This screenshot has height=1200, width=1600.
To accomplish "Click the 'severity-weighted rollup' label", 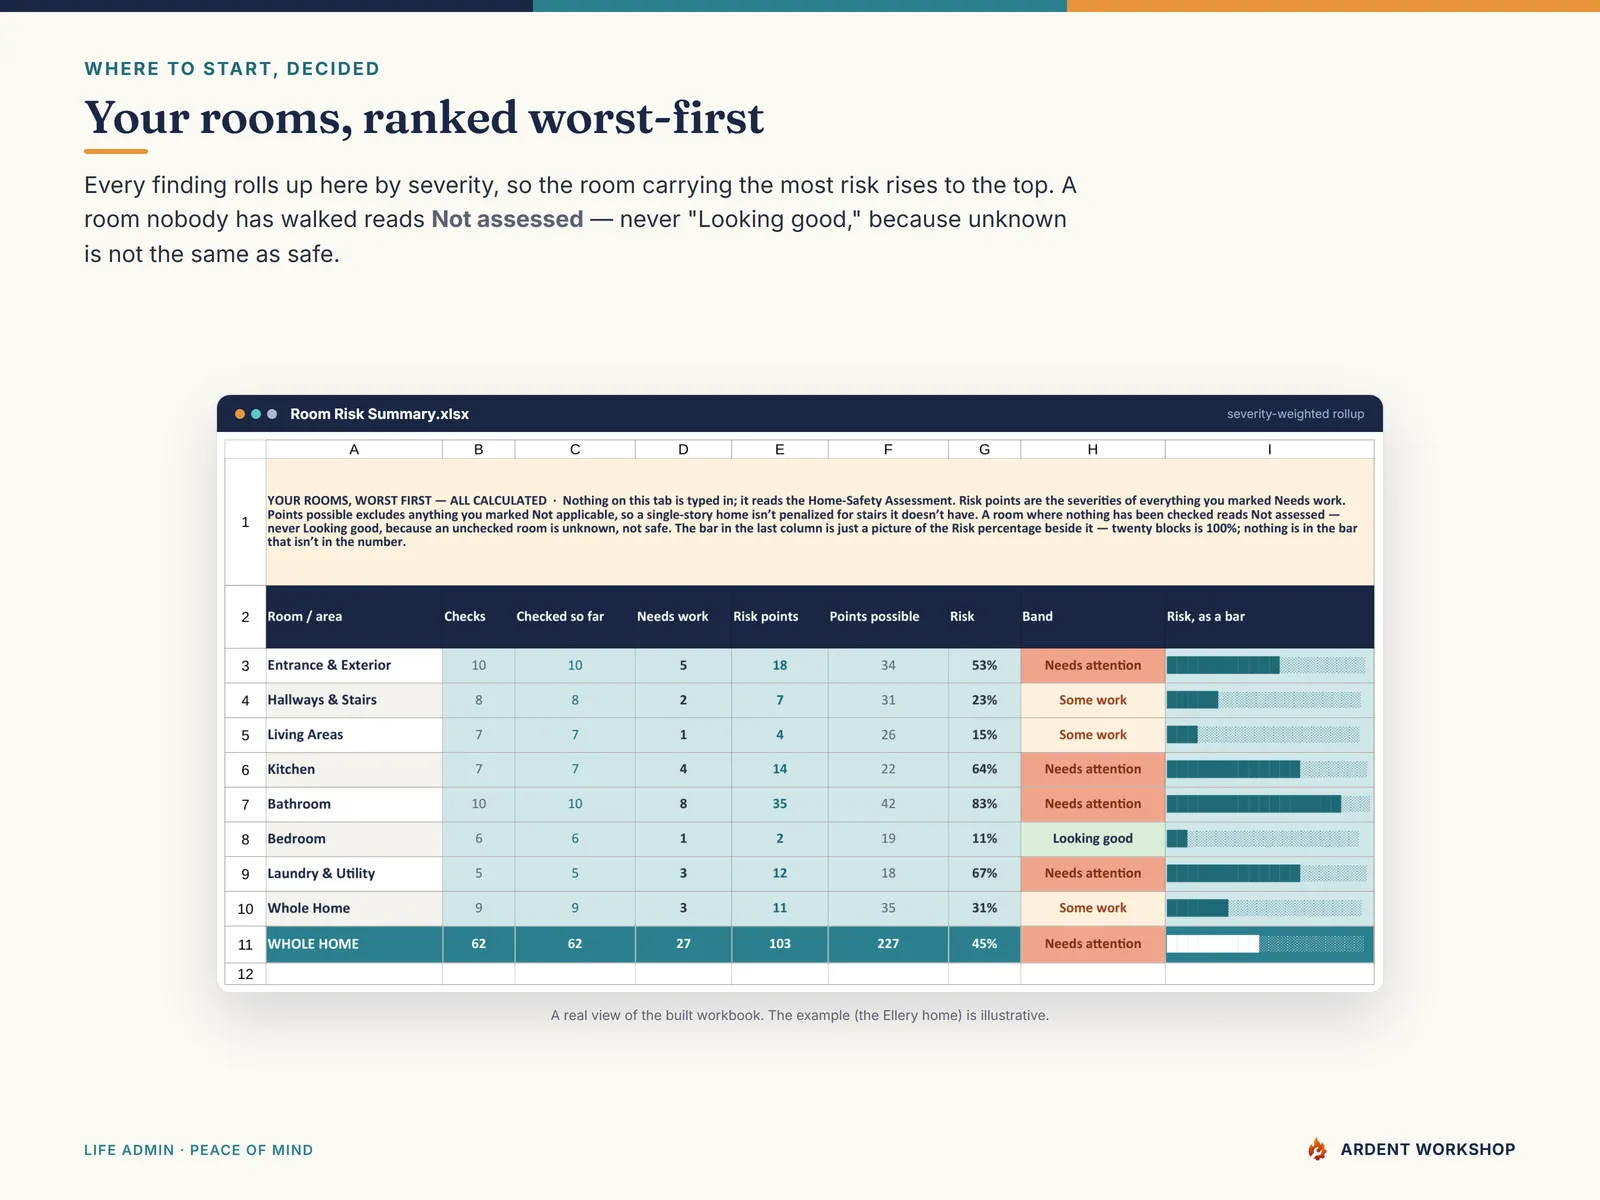I will [x=1296, y=414].
